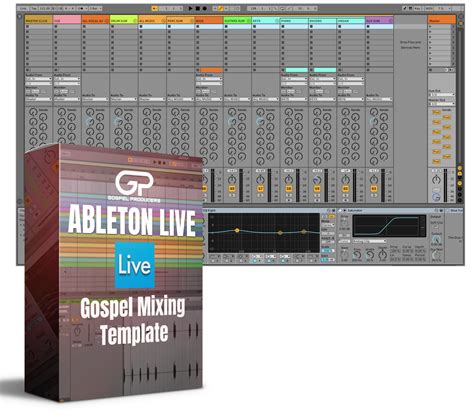Image resolution: width=474 pixels, height=414 pixels.
Task: Click the Saturator Dry/Wet knob
Action: pyautogui.click(x=436, y=256)
